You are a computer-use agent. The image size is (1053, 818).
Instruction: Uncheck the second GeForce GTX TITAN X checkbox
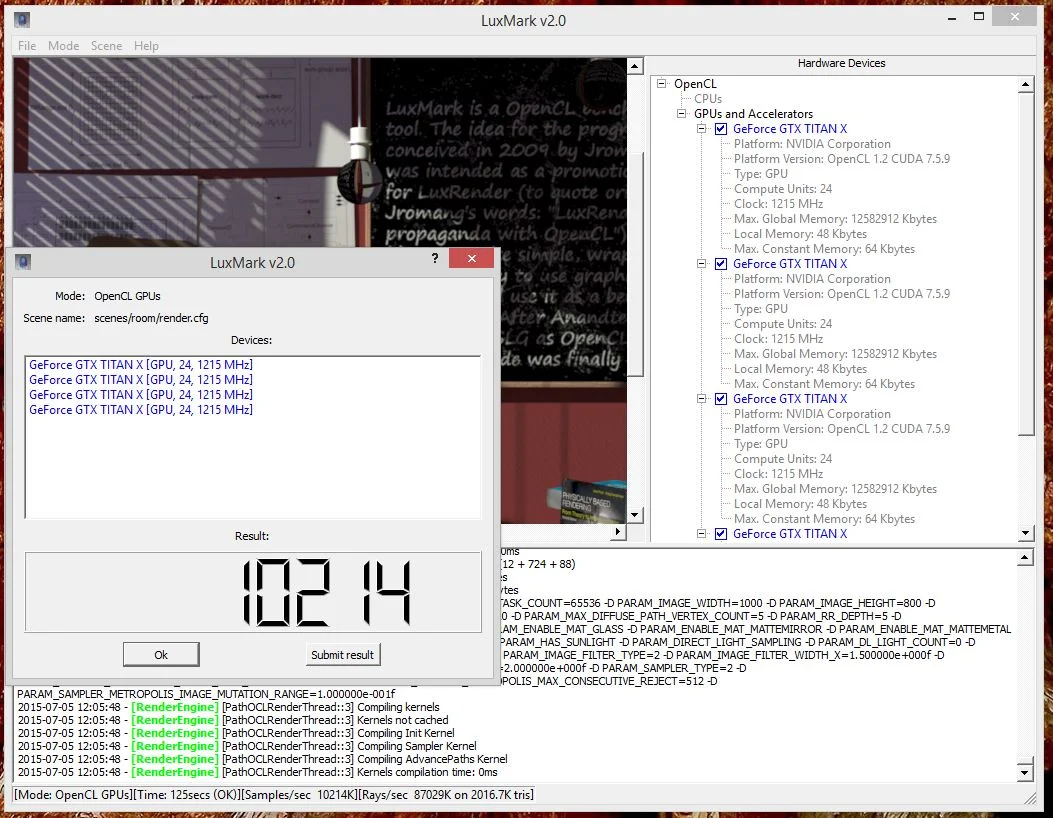coord(721,264)
